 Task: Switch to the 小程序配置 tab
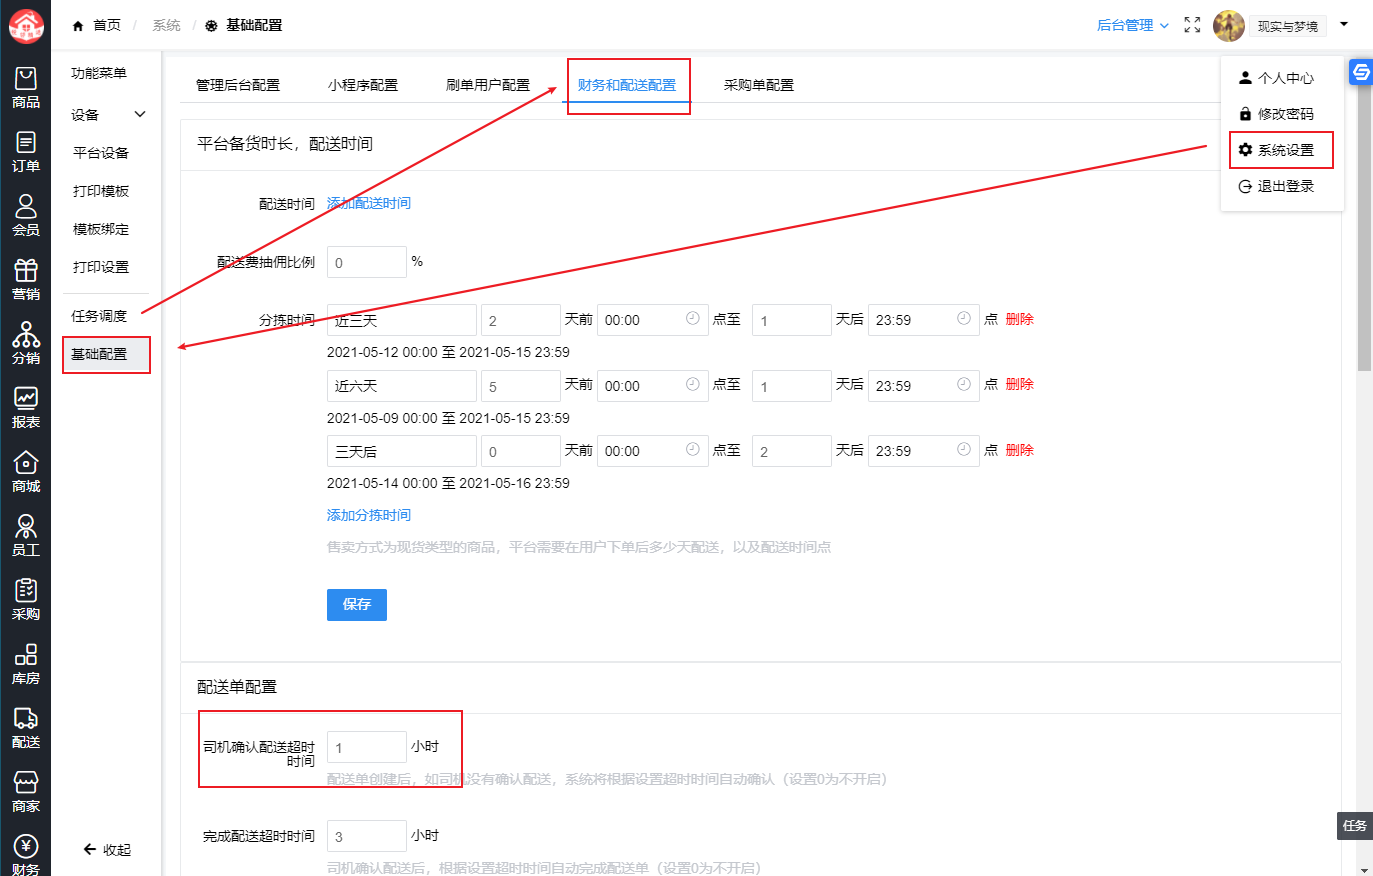(363, 85)
